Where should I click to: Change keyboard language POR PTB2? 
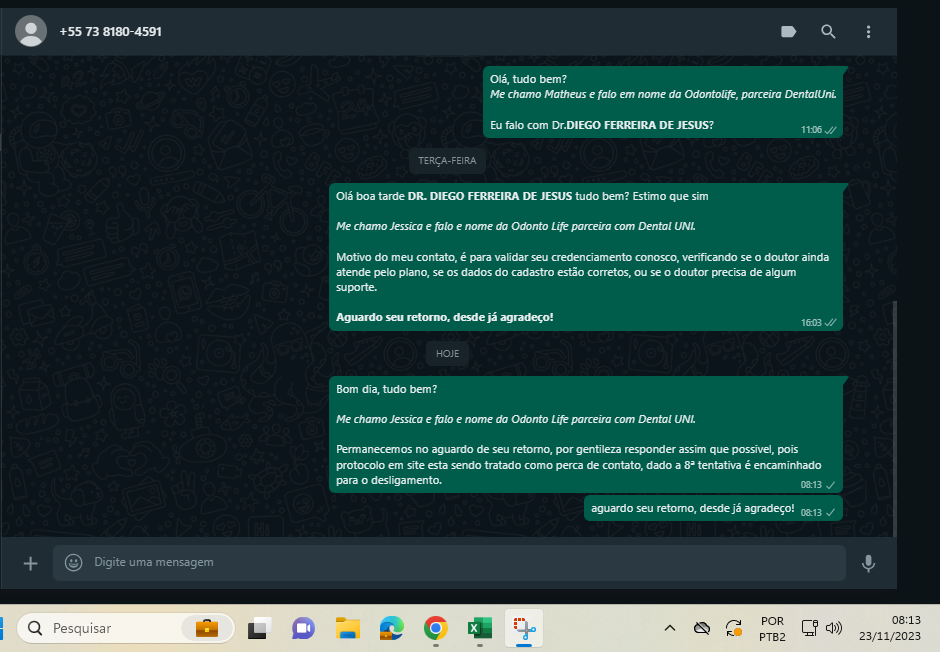click(772, 629)
